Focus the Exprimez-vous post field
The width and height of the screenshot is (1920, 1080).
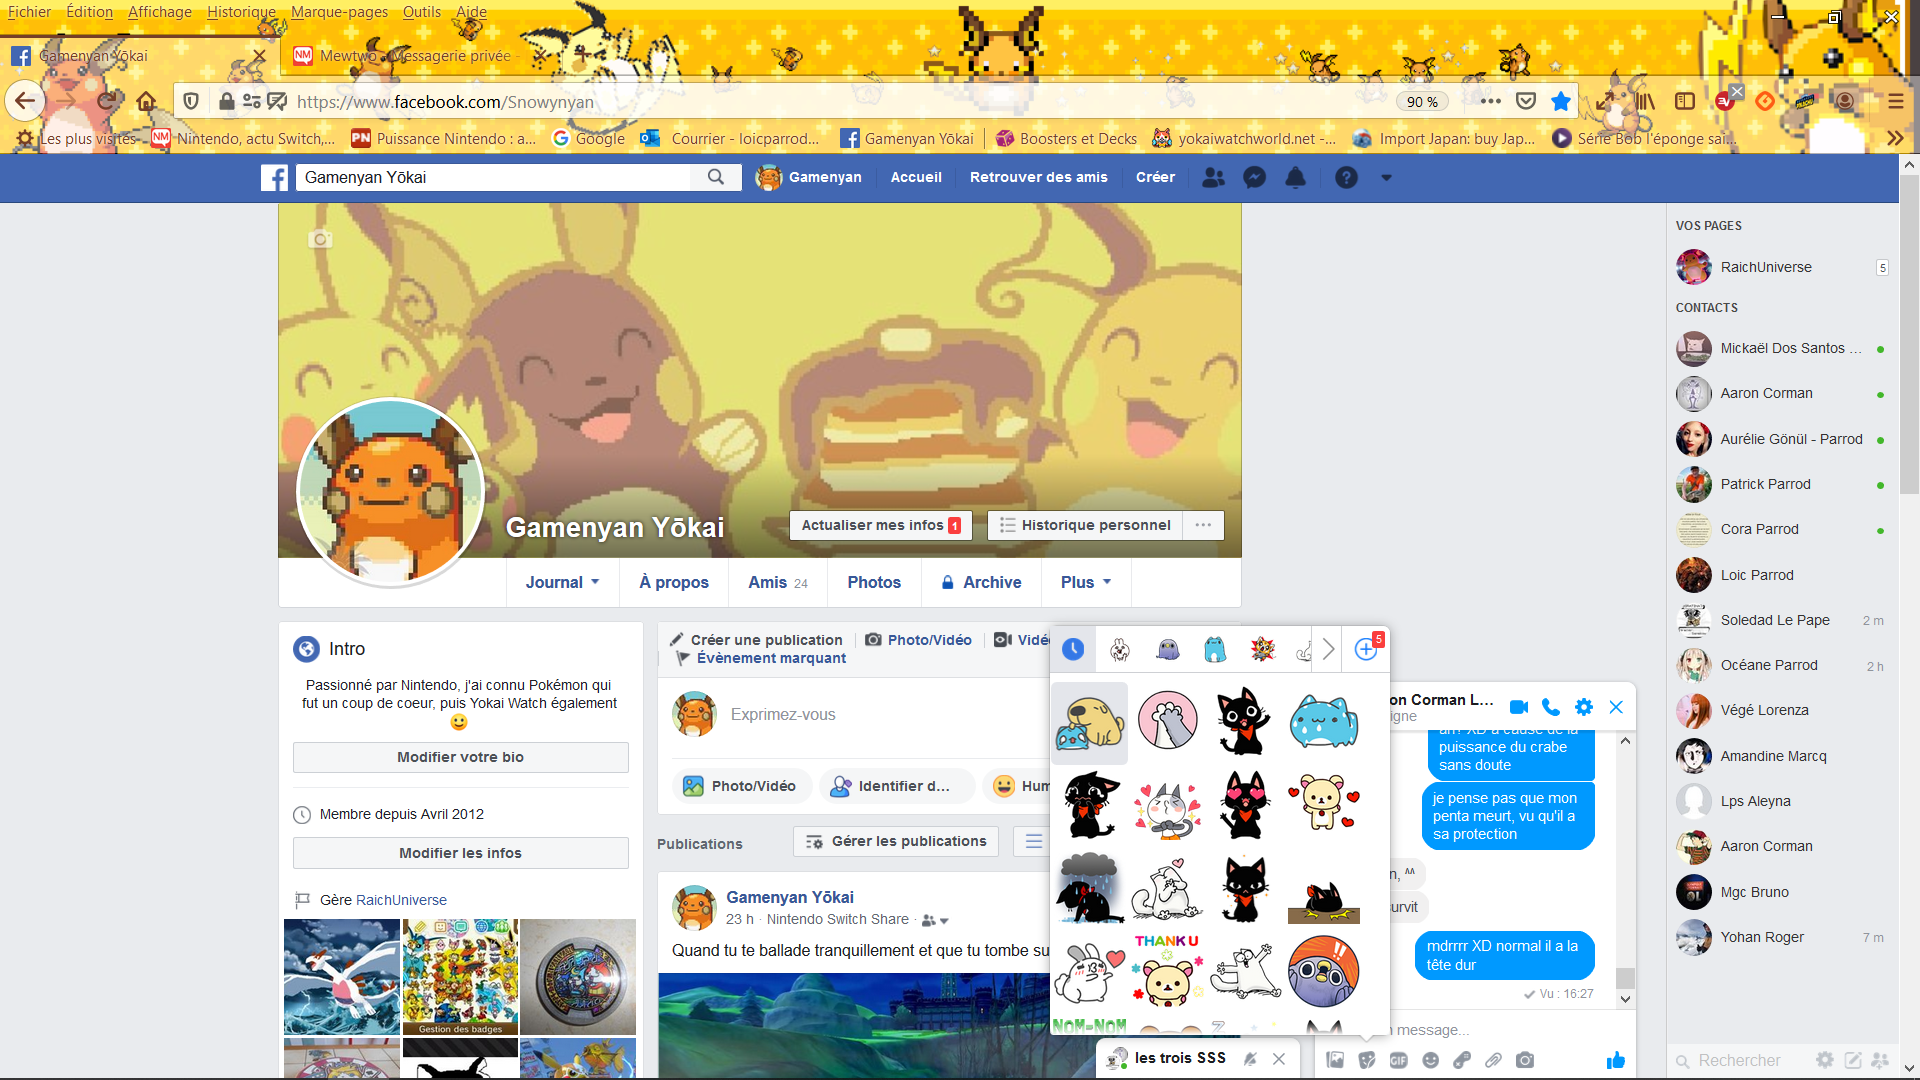783,715
